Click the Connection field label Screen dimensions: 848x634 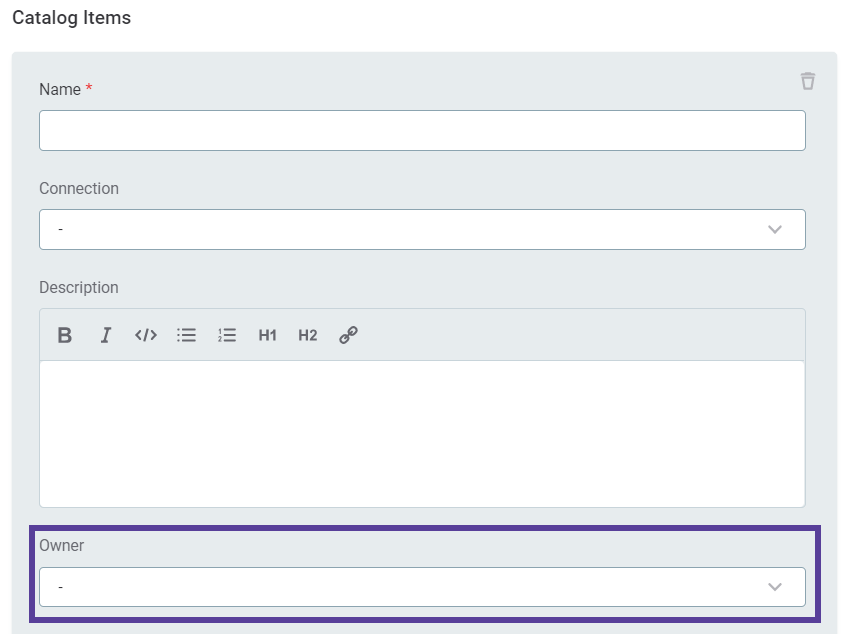(x=79, y=188)
